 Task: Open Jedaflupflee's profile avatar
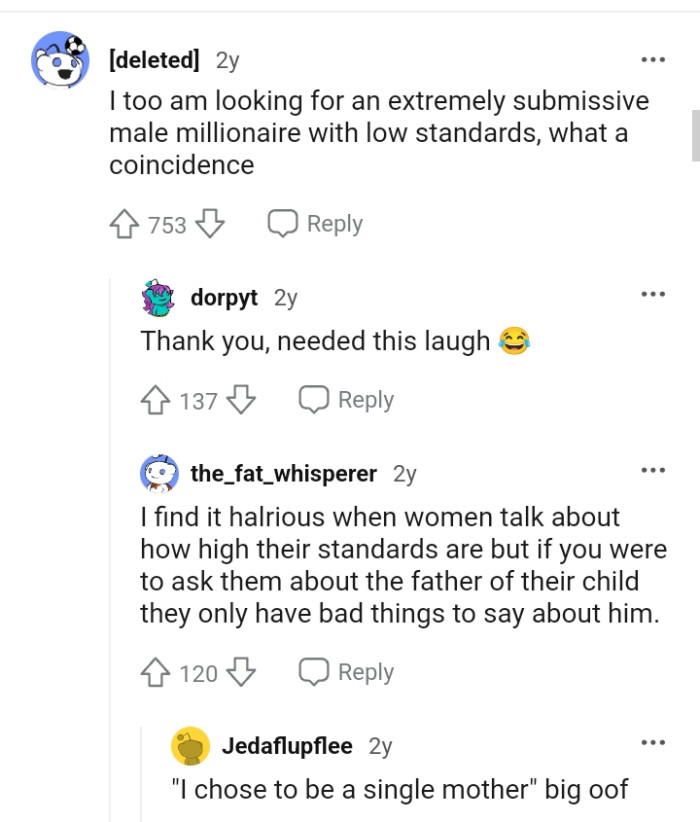click(190, 746)
